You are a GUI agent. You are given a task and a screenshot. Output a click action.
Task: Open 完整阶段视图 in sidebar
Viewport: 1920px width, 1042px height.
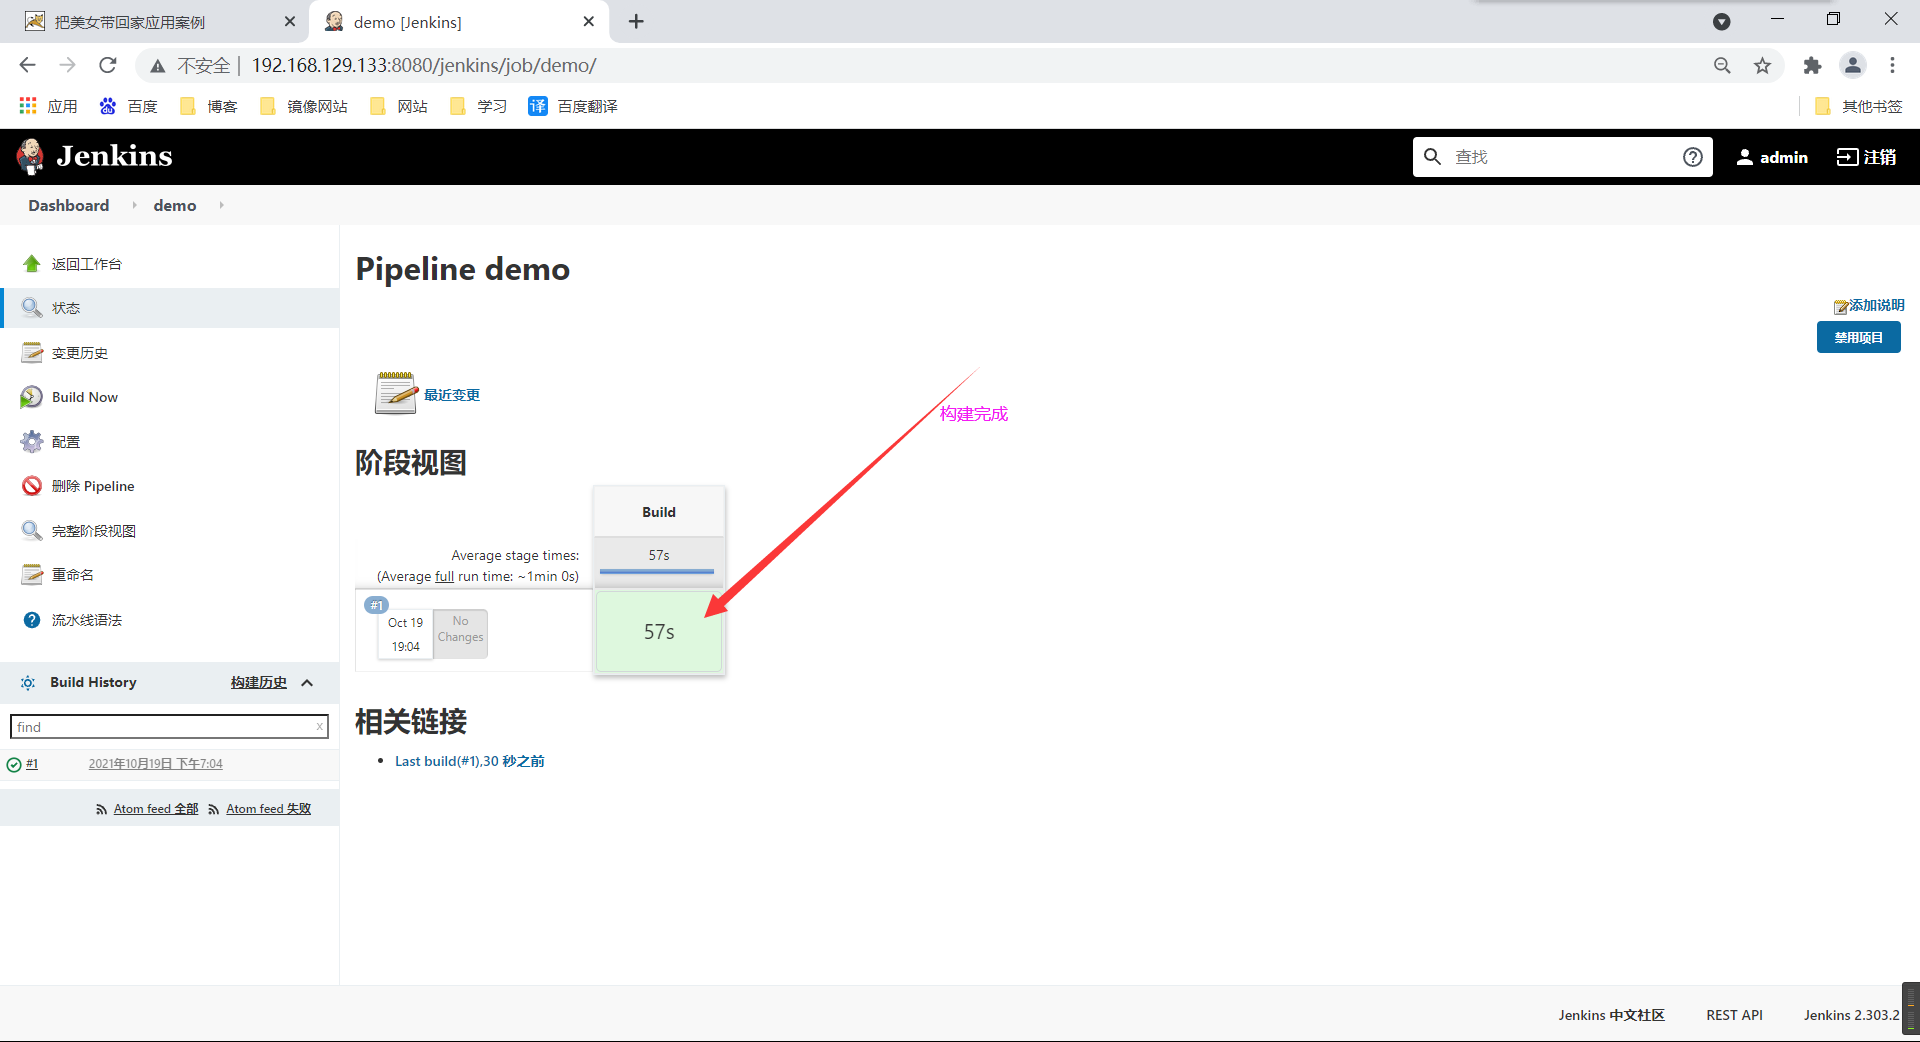coord(94,531)
